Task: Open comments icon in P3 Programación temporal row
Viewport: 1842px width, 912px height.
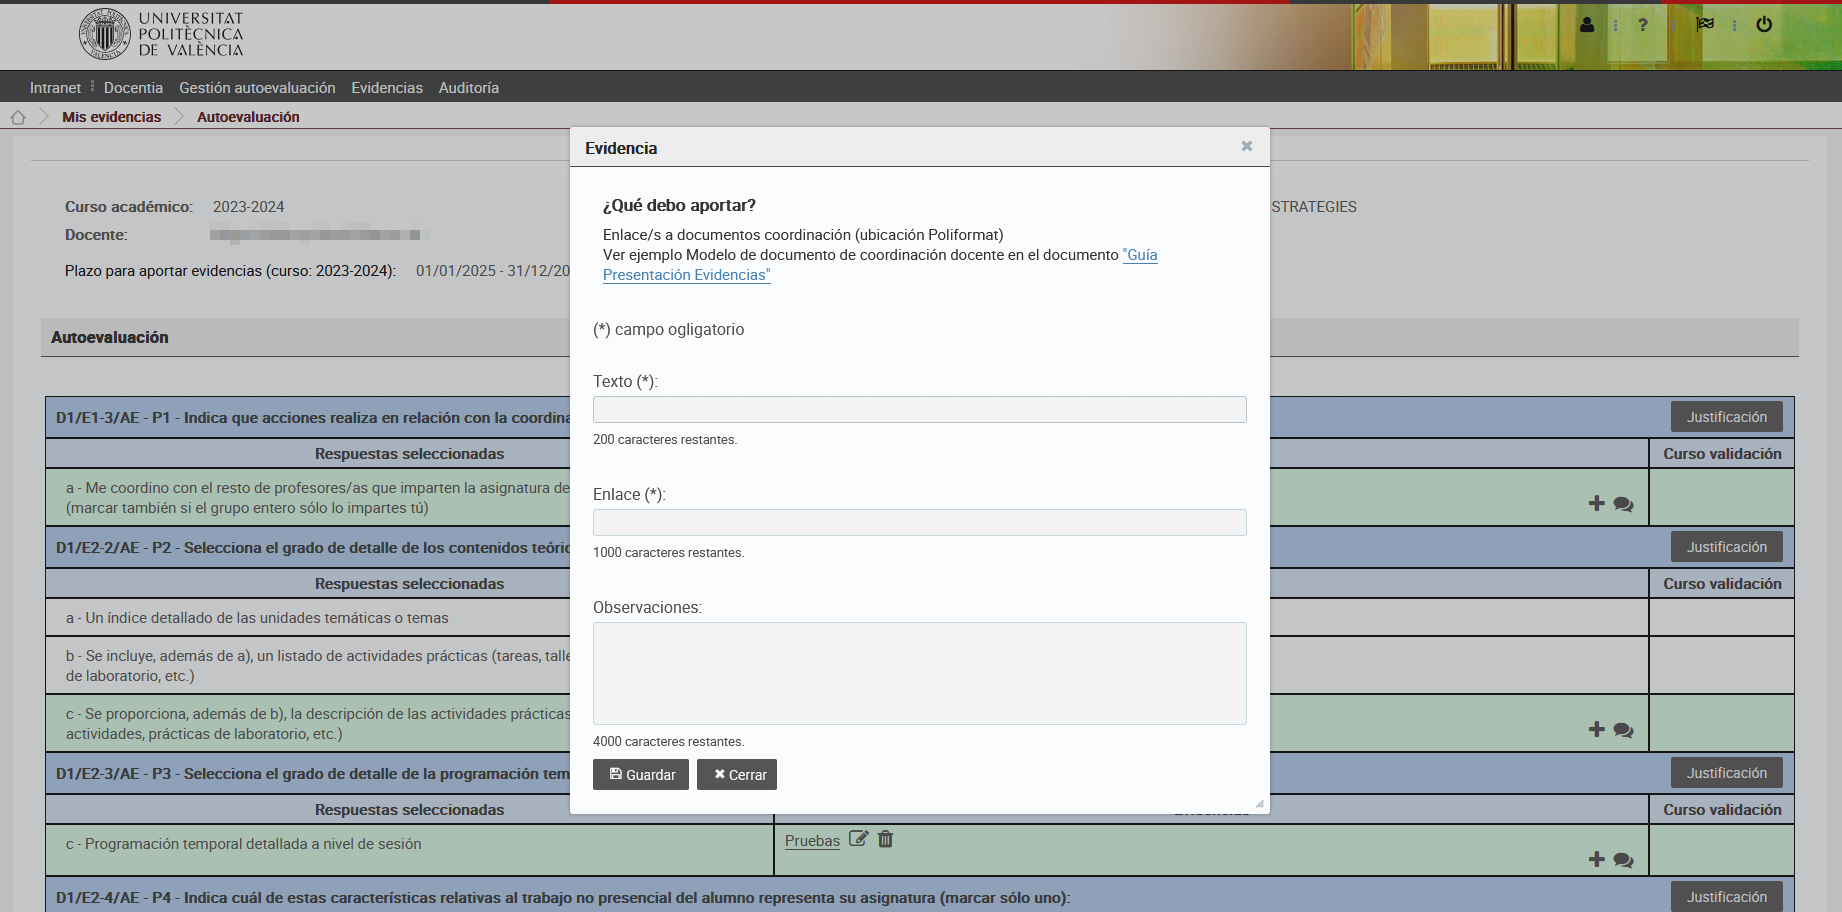Action: pos(1623,860)
